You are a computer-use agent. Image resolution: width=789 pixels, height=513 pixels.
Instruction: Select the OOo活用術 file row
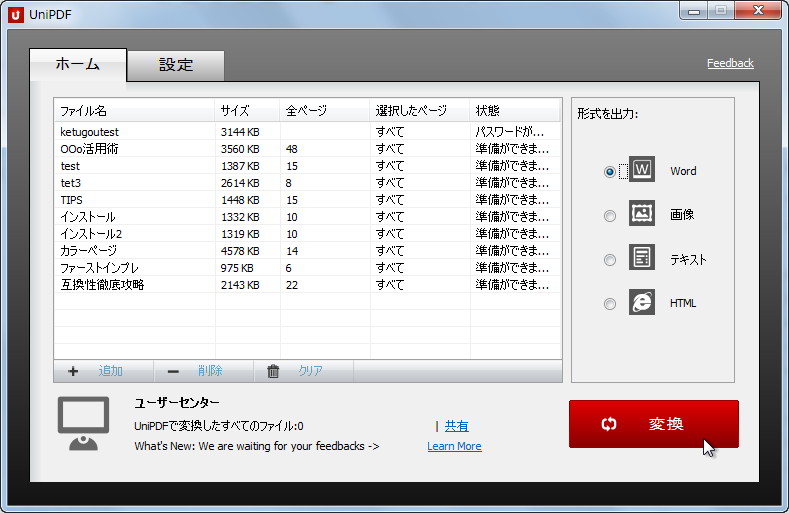coord(307,149)
